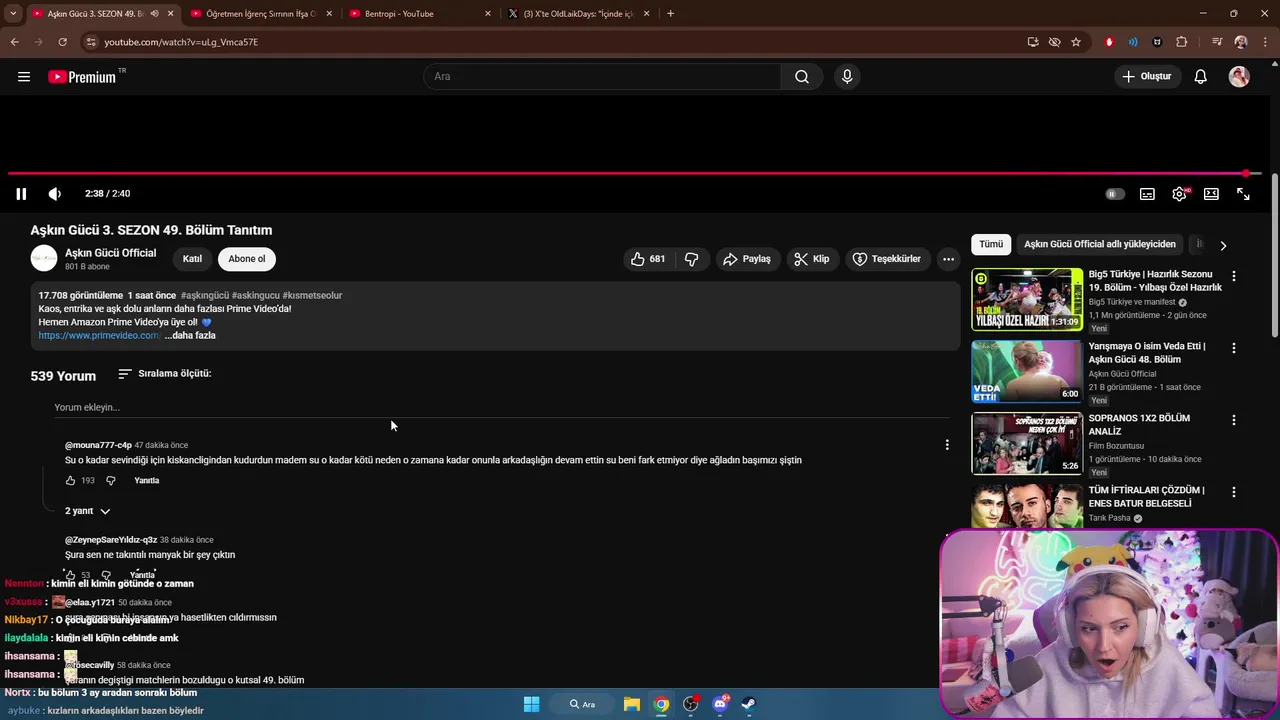Switch to X'te OldLaikDays browser tab

579,14
